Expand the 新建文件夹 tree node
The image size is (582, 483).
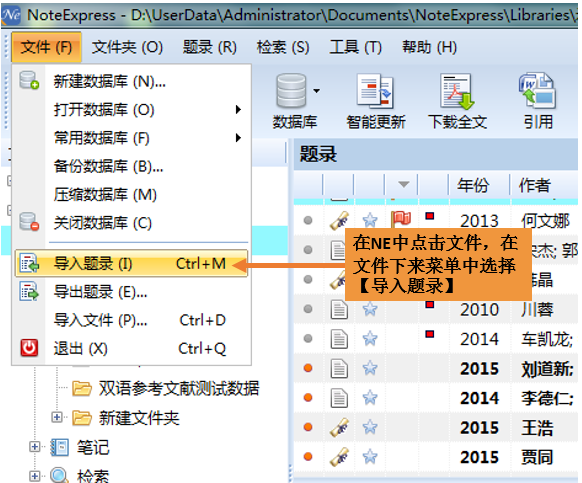coord(57,417)
